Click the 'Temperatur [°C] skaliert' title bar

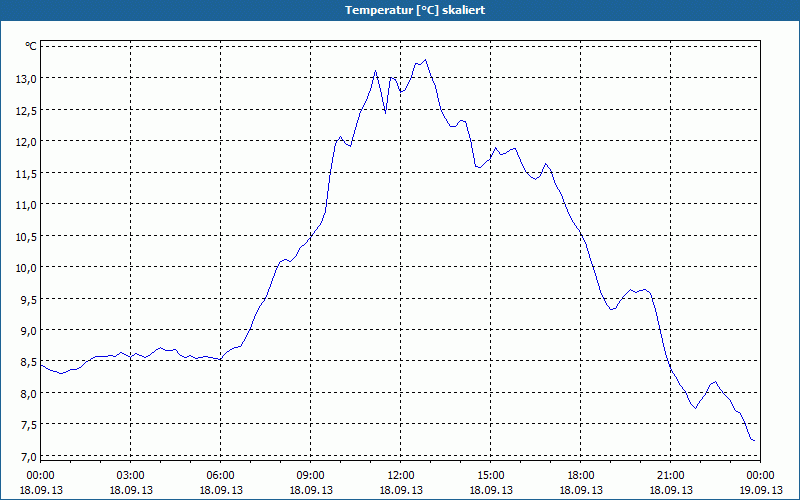coord(400,10)
